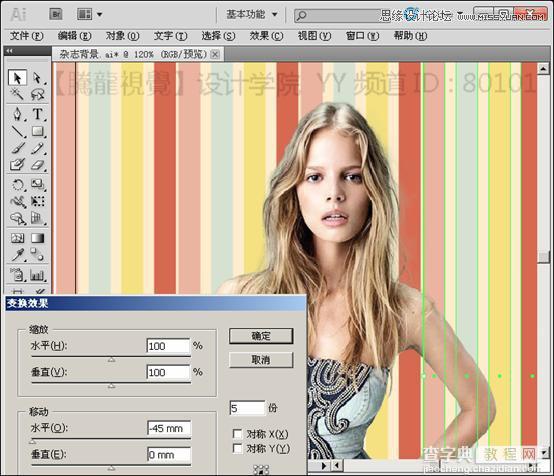Open the 帮助(H) menu
The height and width of the screenshot is (476, 554).
[x=410, y=36]
